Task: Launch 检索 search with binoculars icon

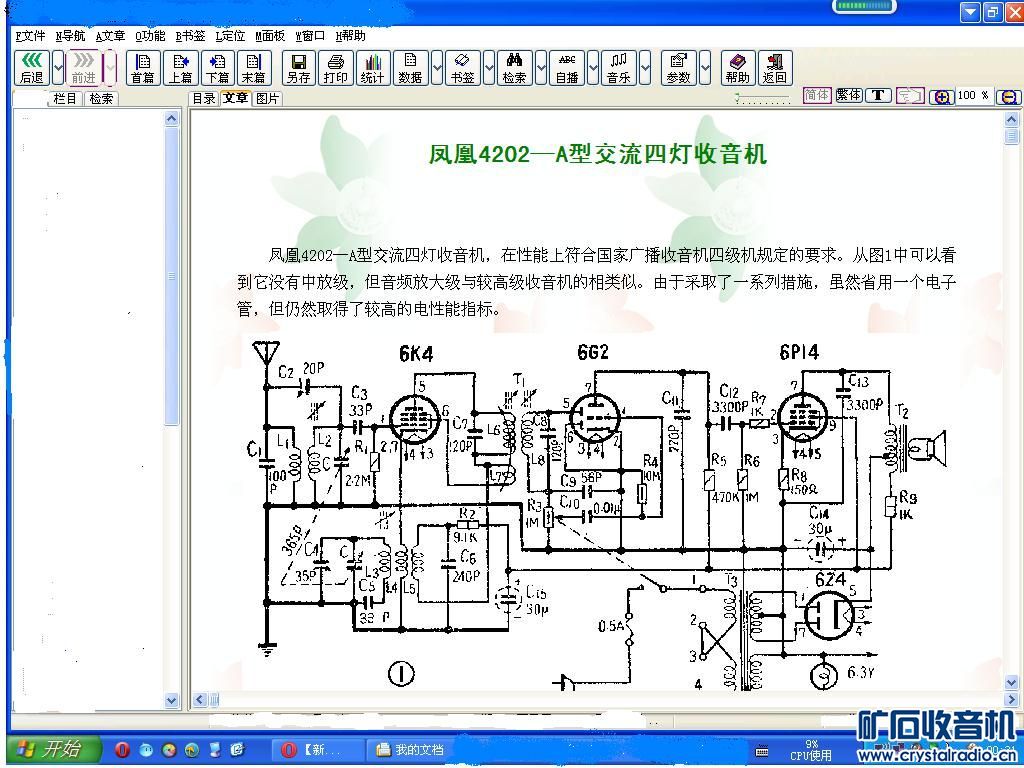Action: coord(515,68)
